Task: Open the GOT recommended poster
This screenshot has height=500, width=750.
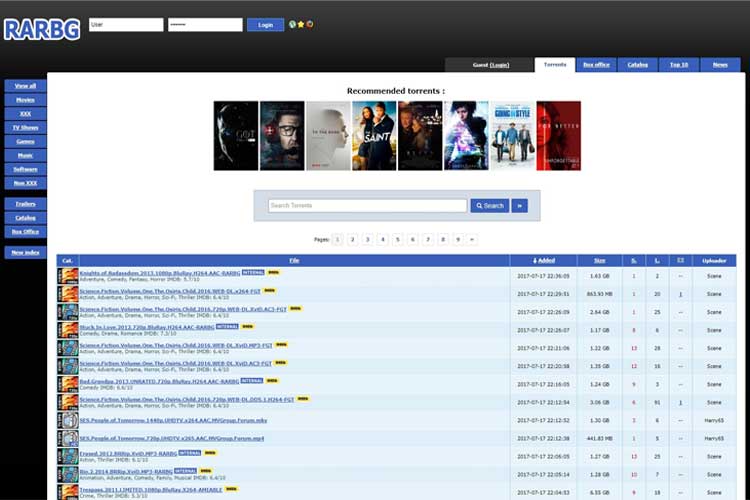Action: [x=236, y=135]
